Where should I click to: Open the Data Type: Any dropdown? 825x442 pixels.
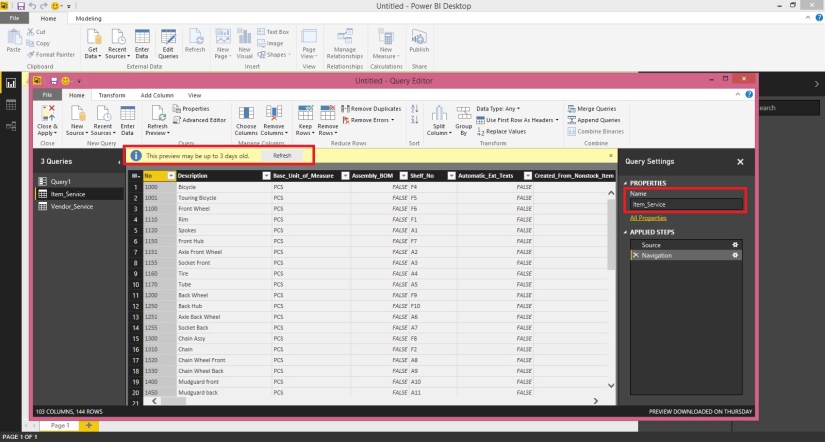[x=498, y=109]
